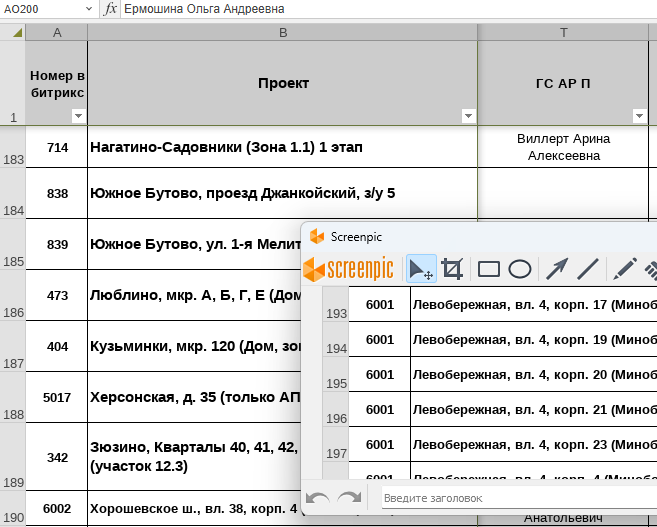Click the select-all corner triangle
Screen dimensions: 657x527
pos(17,32)
